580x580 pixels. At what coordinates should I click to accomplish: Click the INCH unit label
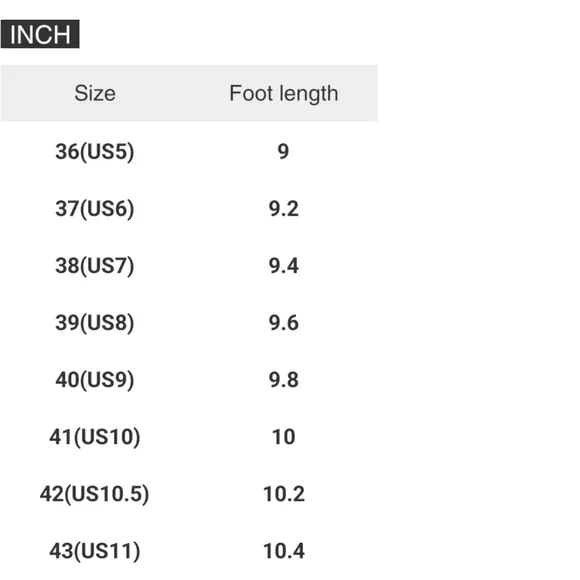(x=40, y=34)
